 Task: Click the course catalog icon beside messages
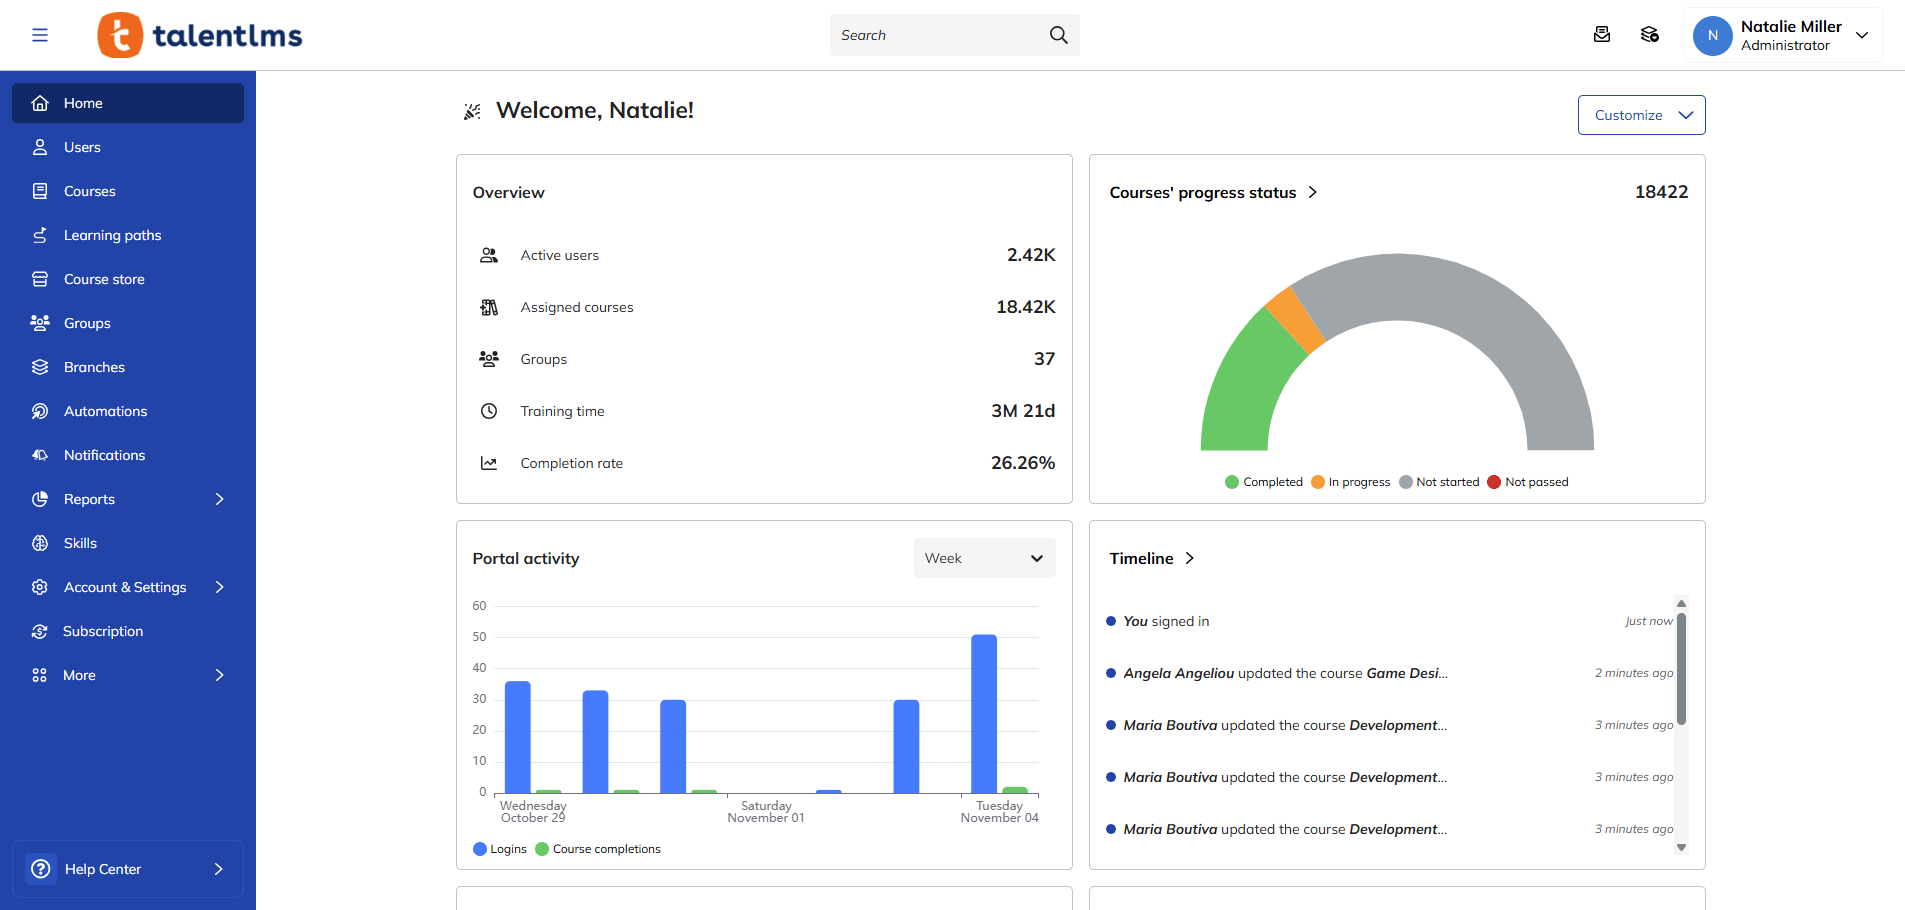(1650, 34)
